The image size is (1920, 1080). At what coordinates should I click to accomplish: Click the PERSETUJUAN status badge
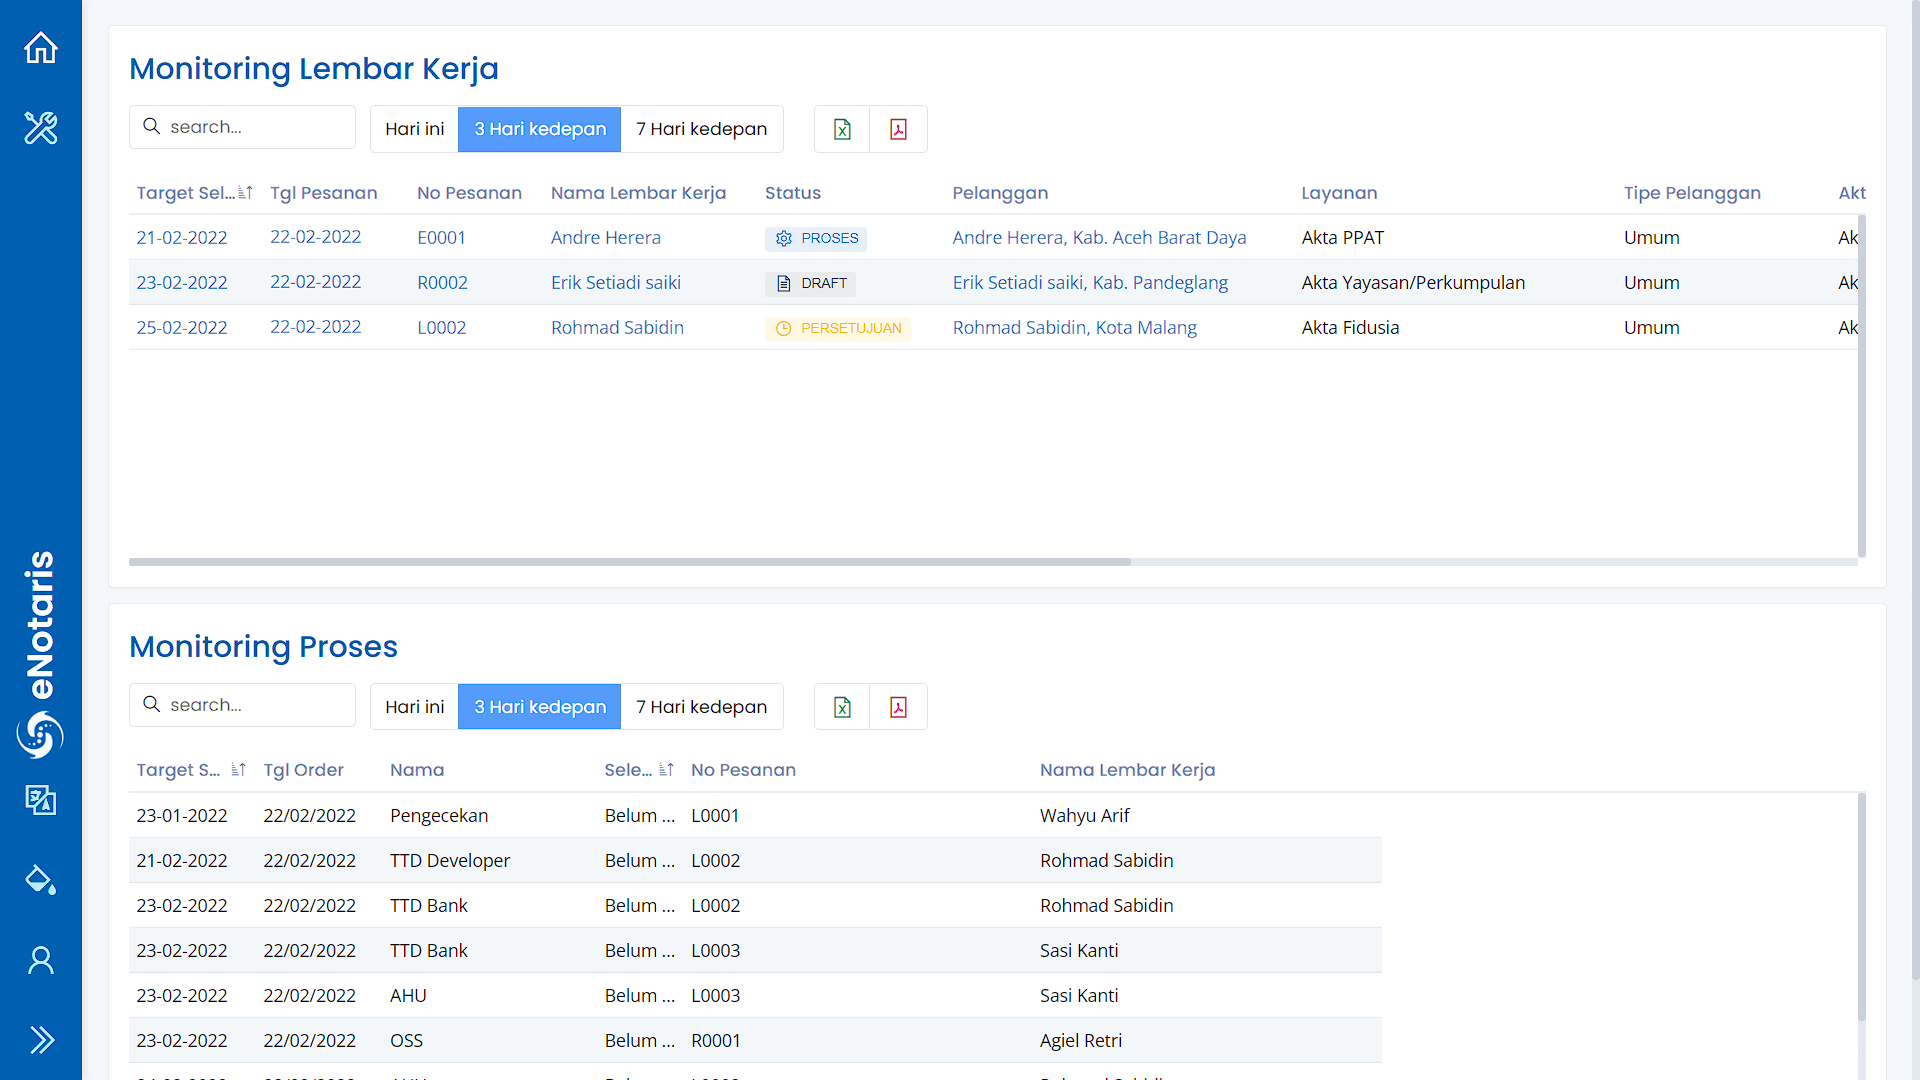click(838, 328)
